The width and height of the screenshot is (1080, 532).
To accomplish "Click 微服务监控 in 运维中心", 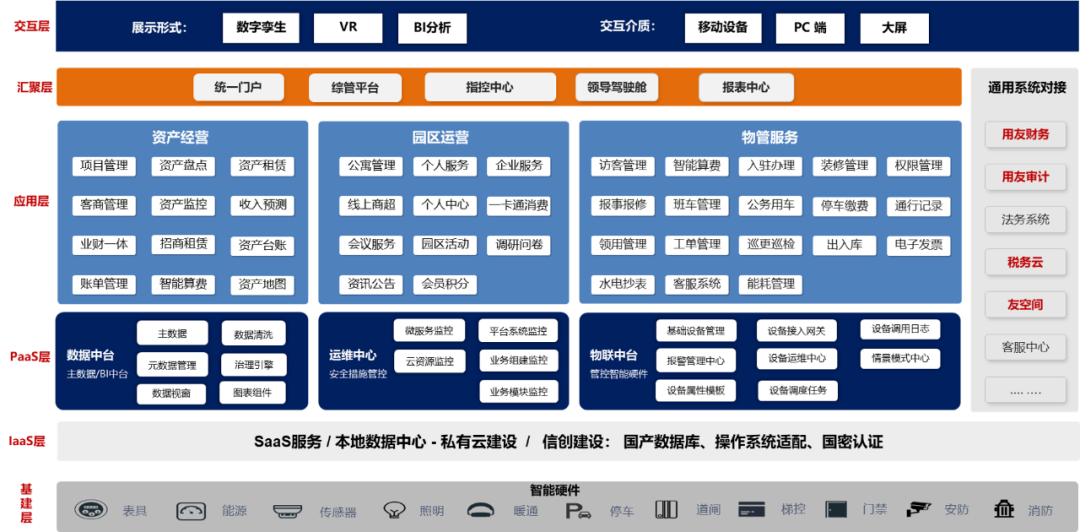I will pos(429,331).
